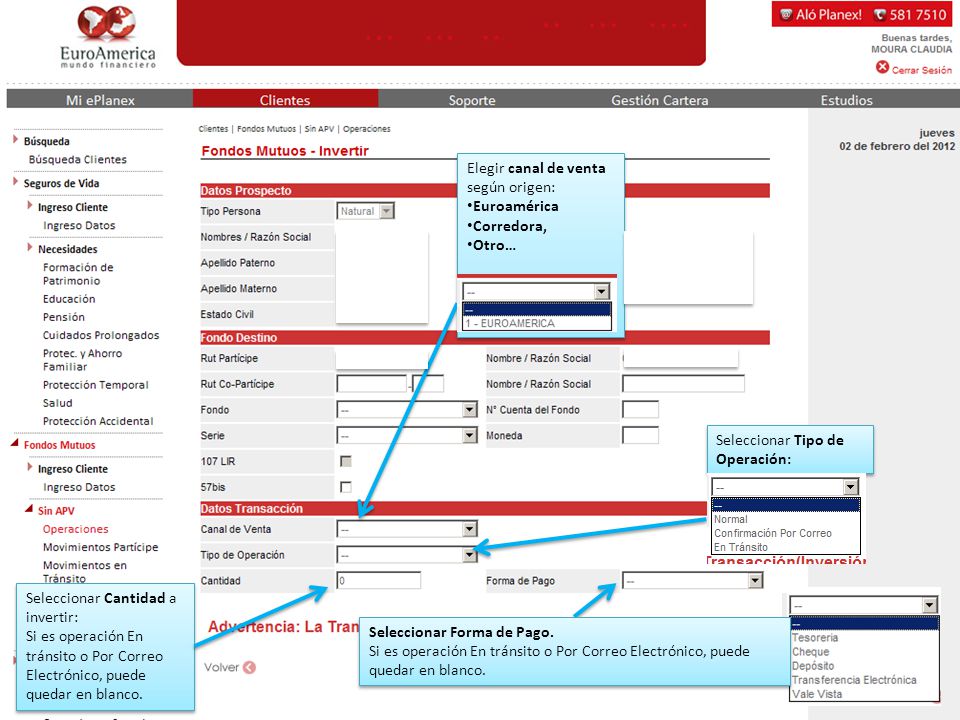Click Rut Partícipe row Nombre / Razón Social field
The image size is (960, 720).
point(680,358)
